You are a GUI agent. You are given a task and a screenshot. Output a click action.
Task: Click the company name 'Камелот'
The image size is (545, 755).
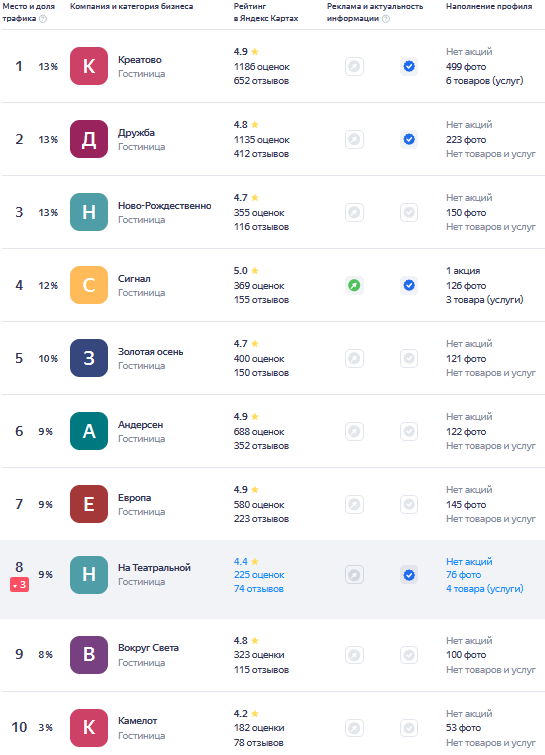[x=137, y=721]
